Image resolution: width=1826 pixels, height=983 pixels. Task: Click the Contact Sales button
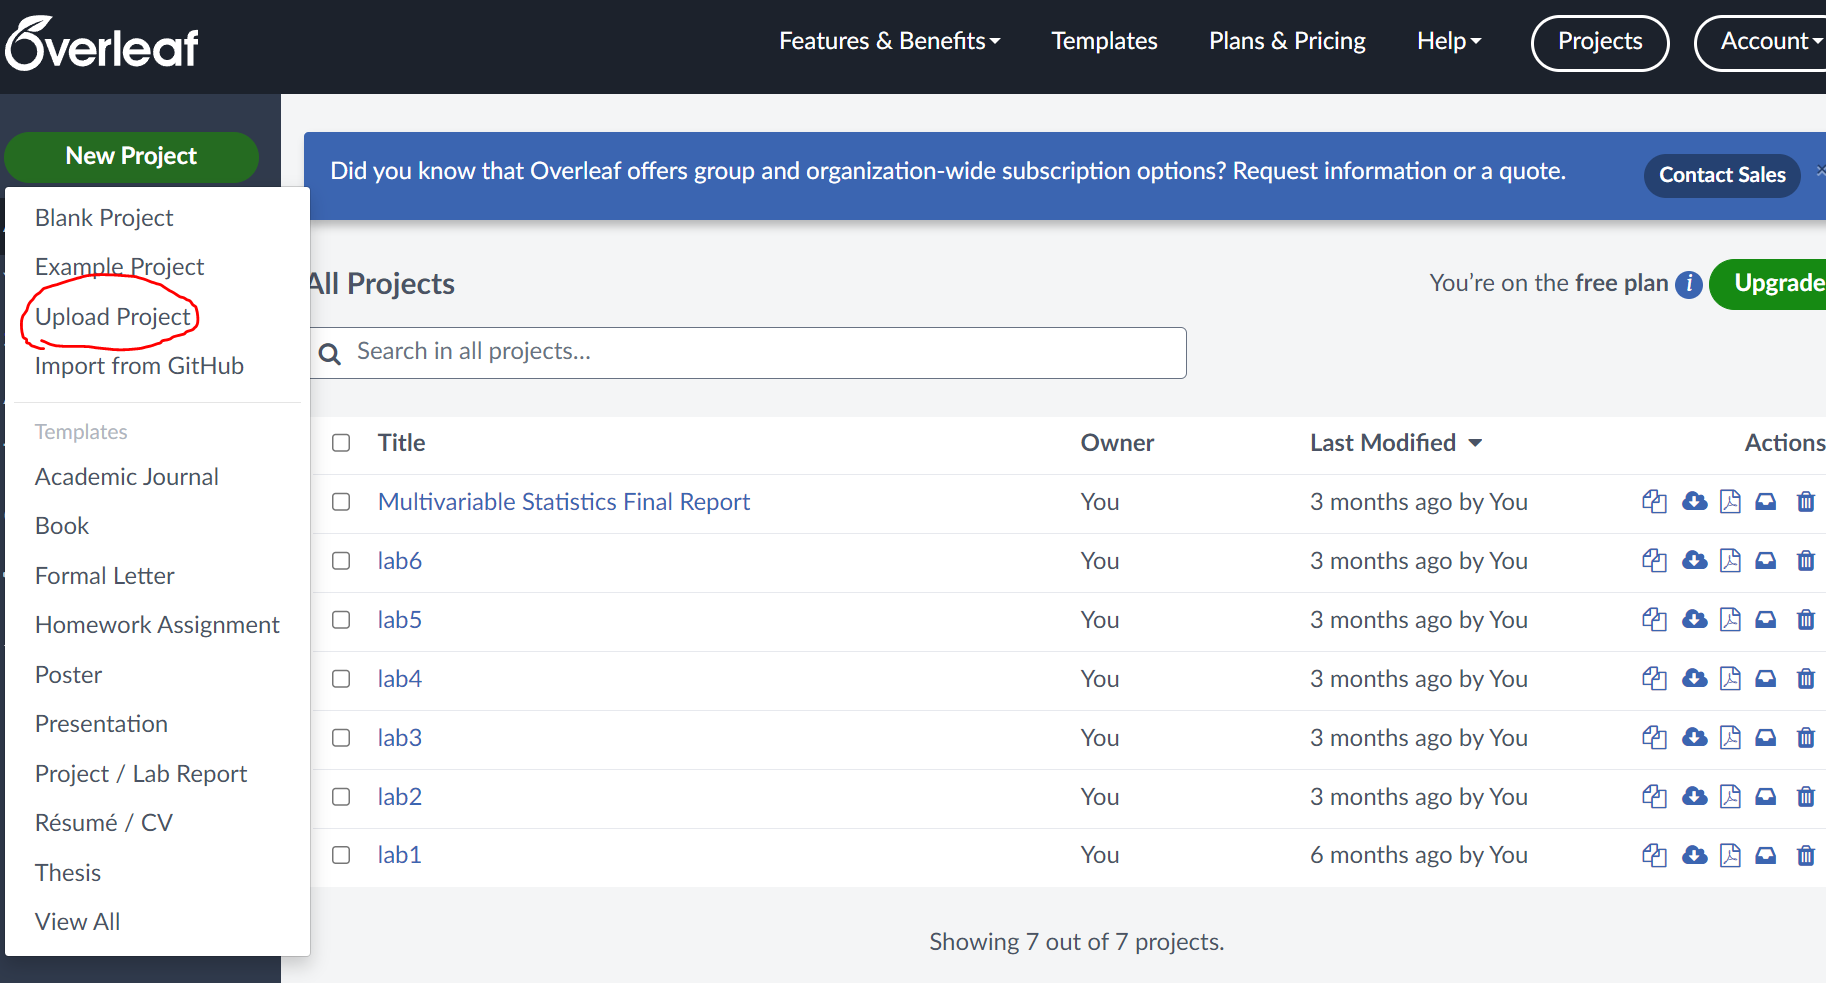pos(1722,175)
